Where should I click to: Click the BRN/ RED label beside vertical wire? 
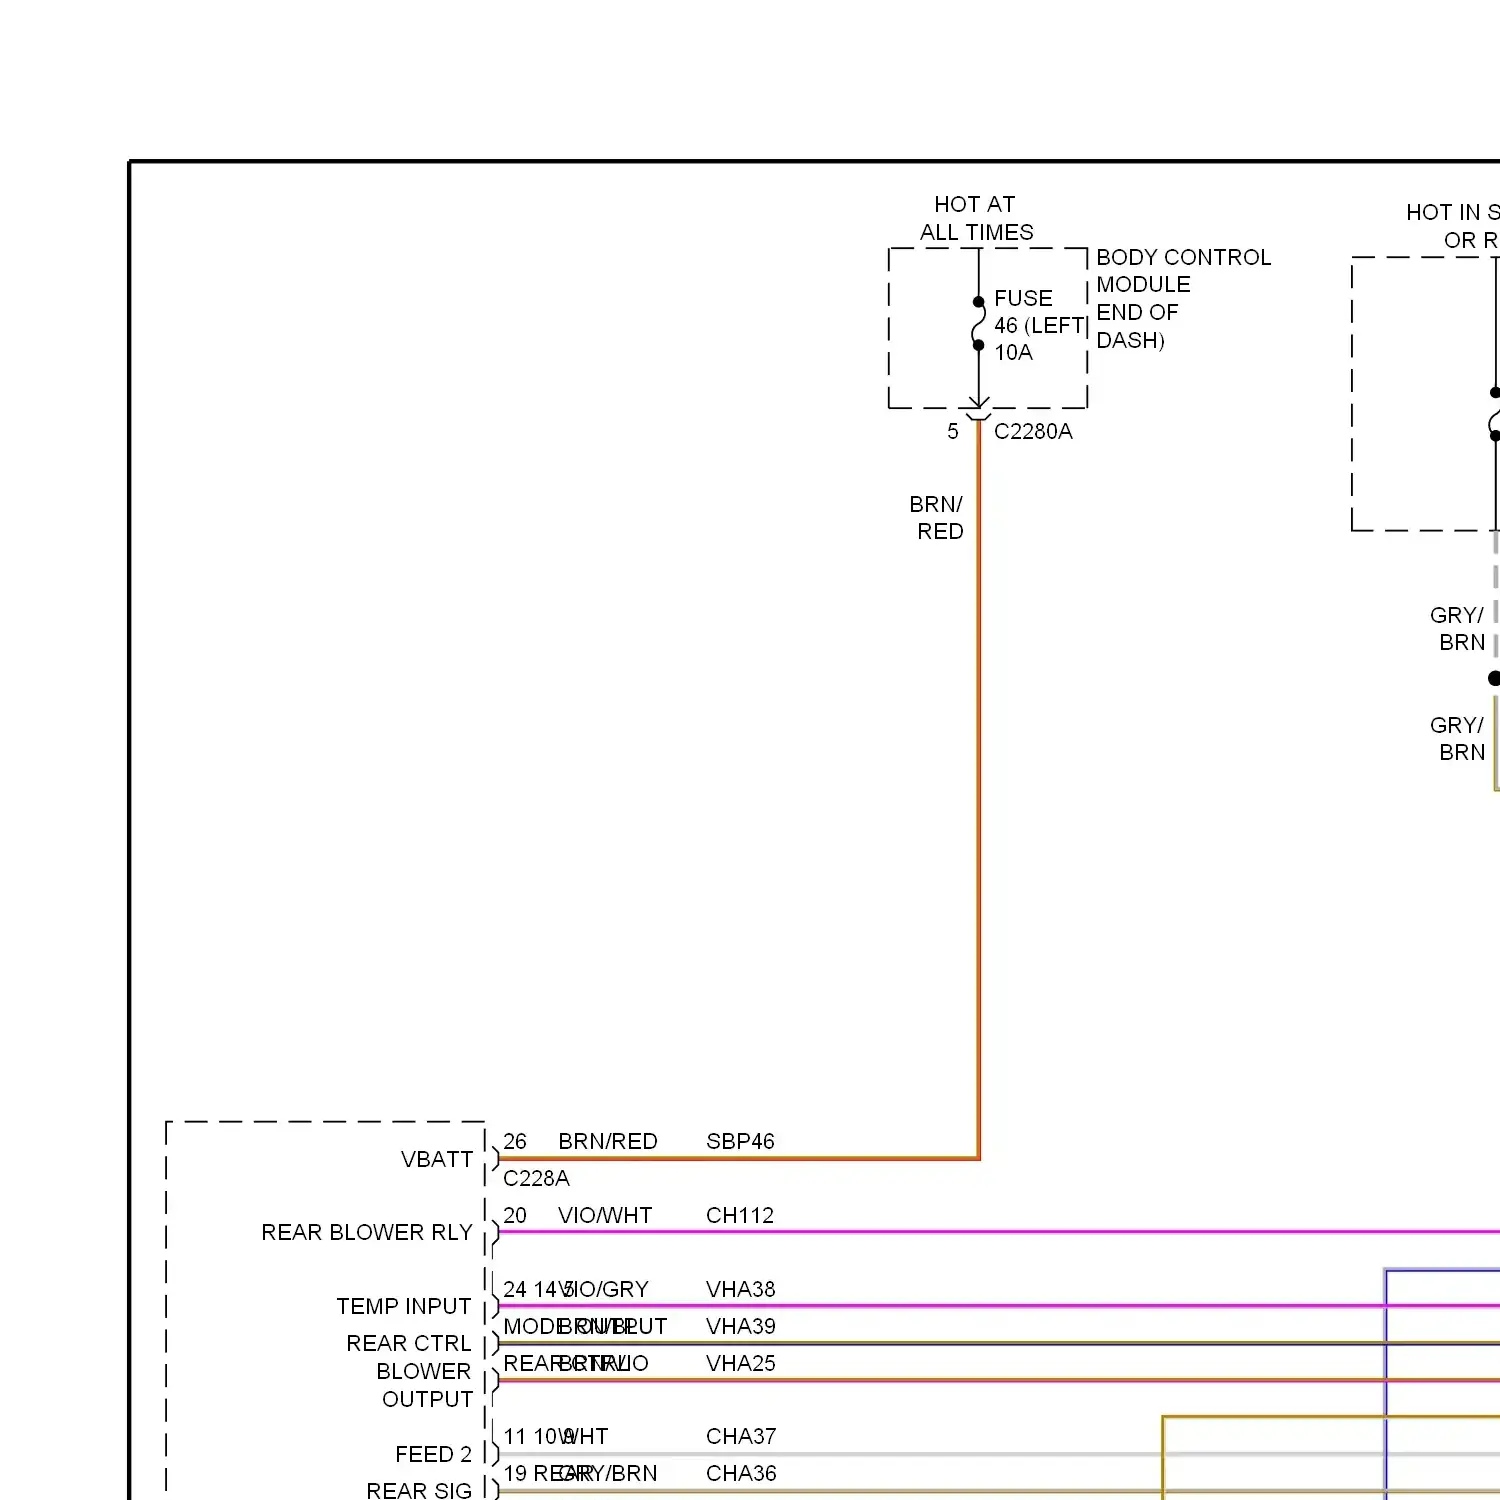pyautogui.click(x=939, y=517)
